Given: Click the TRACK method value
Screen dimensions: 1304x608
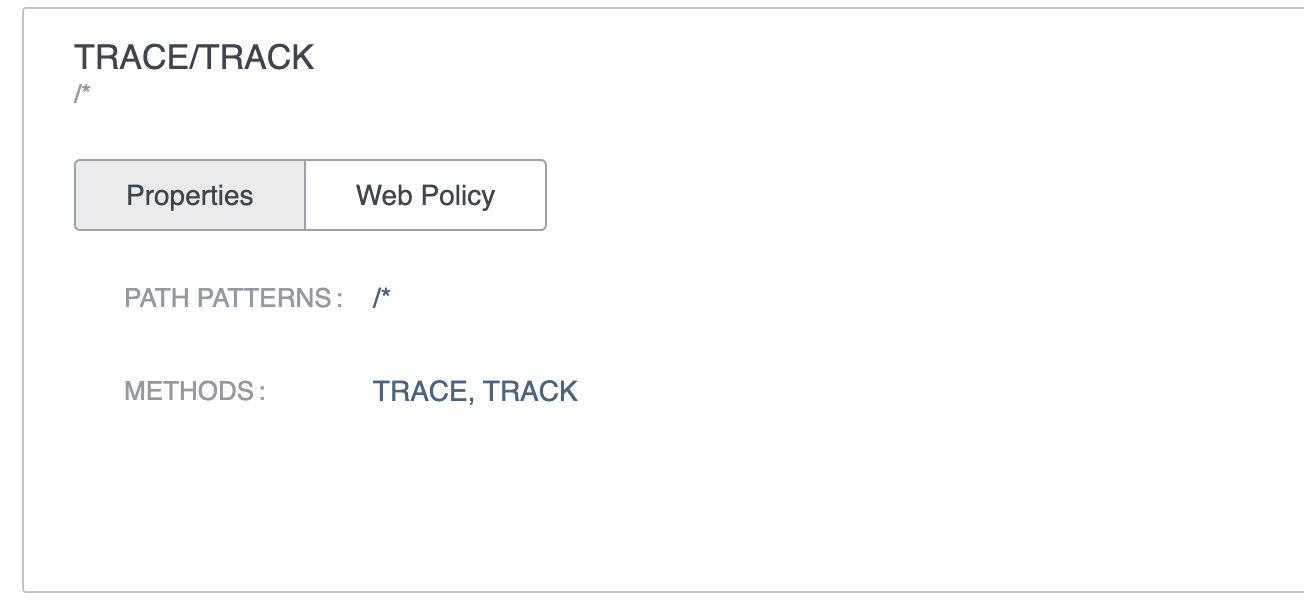Looking at the screenshot, I should 530,391.
